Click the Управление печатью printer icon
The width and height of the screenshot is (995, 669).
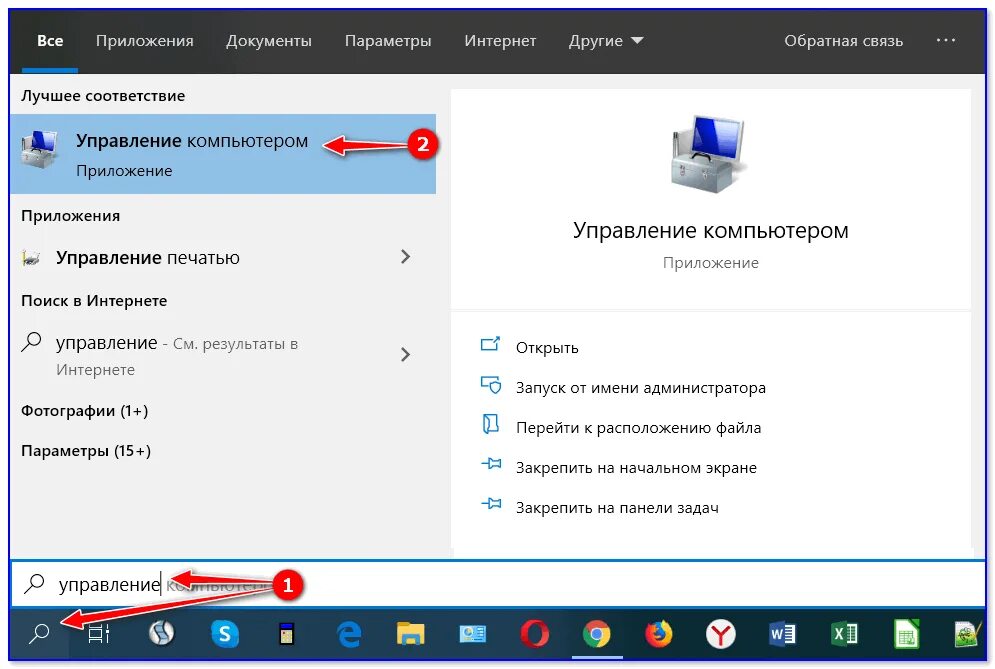coord(30,258)
